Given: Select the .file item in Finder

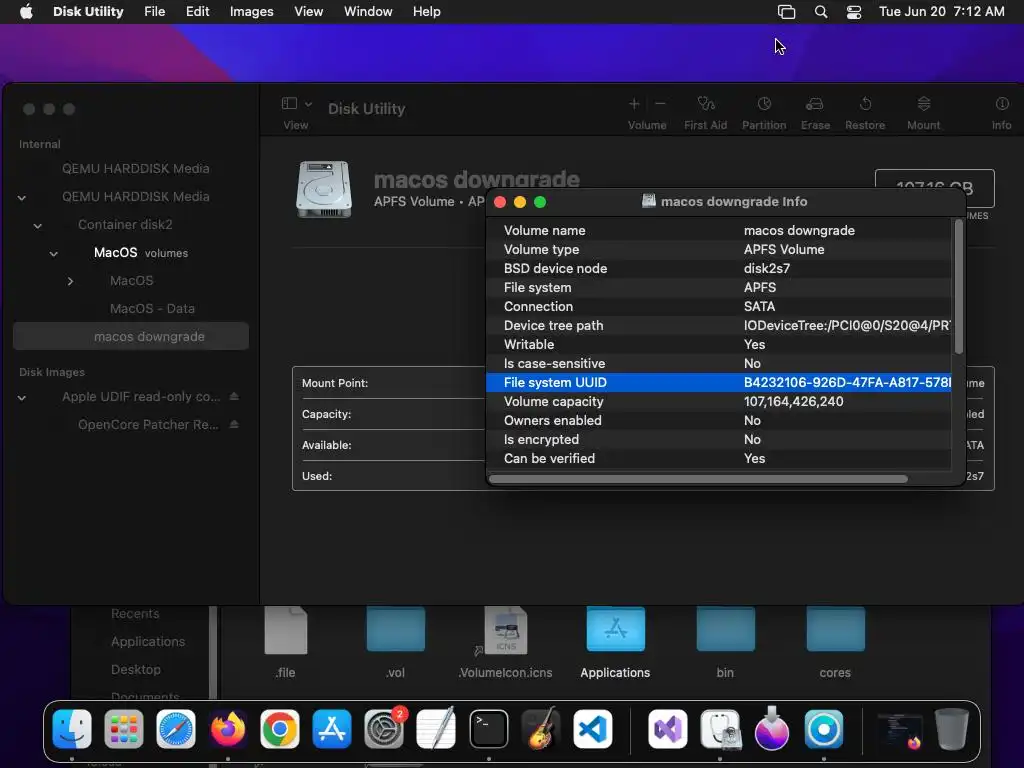Looking at the screenshot, I should [x=285, y=642].
